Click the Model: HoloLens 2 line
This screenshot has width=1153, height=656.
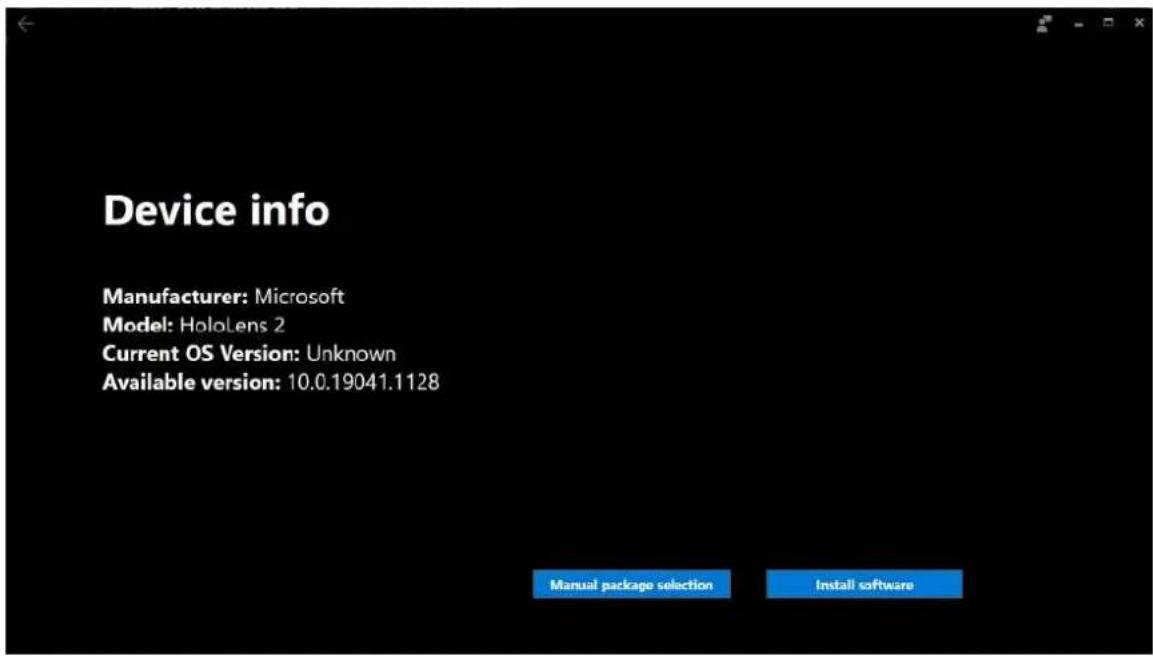(193, 325)
